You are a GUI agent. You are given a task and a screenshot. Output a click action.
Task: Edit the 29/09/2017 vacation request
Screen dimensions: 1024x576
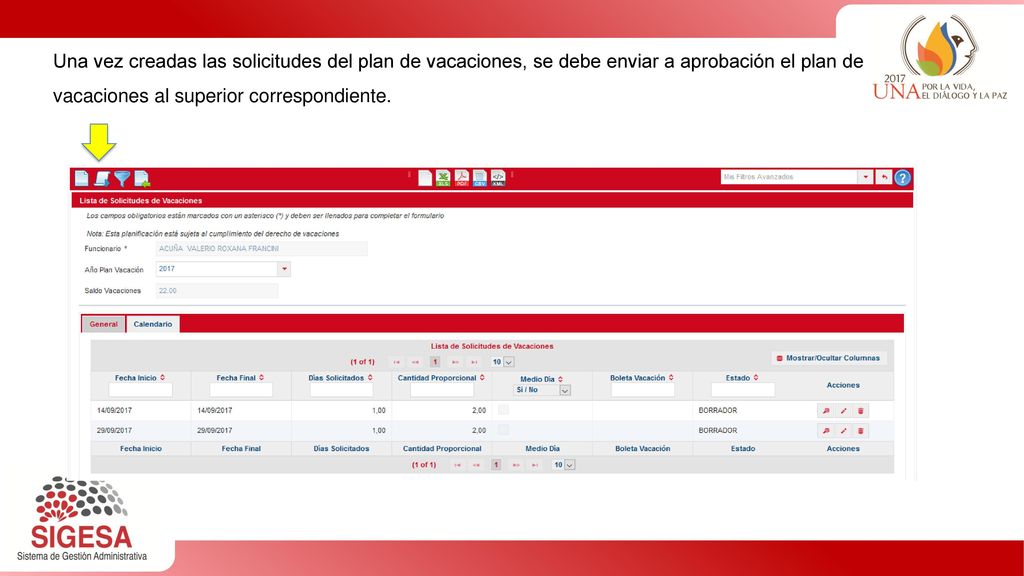[843, 431]
